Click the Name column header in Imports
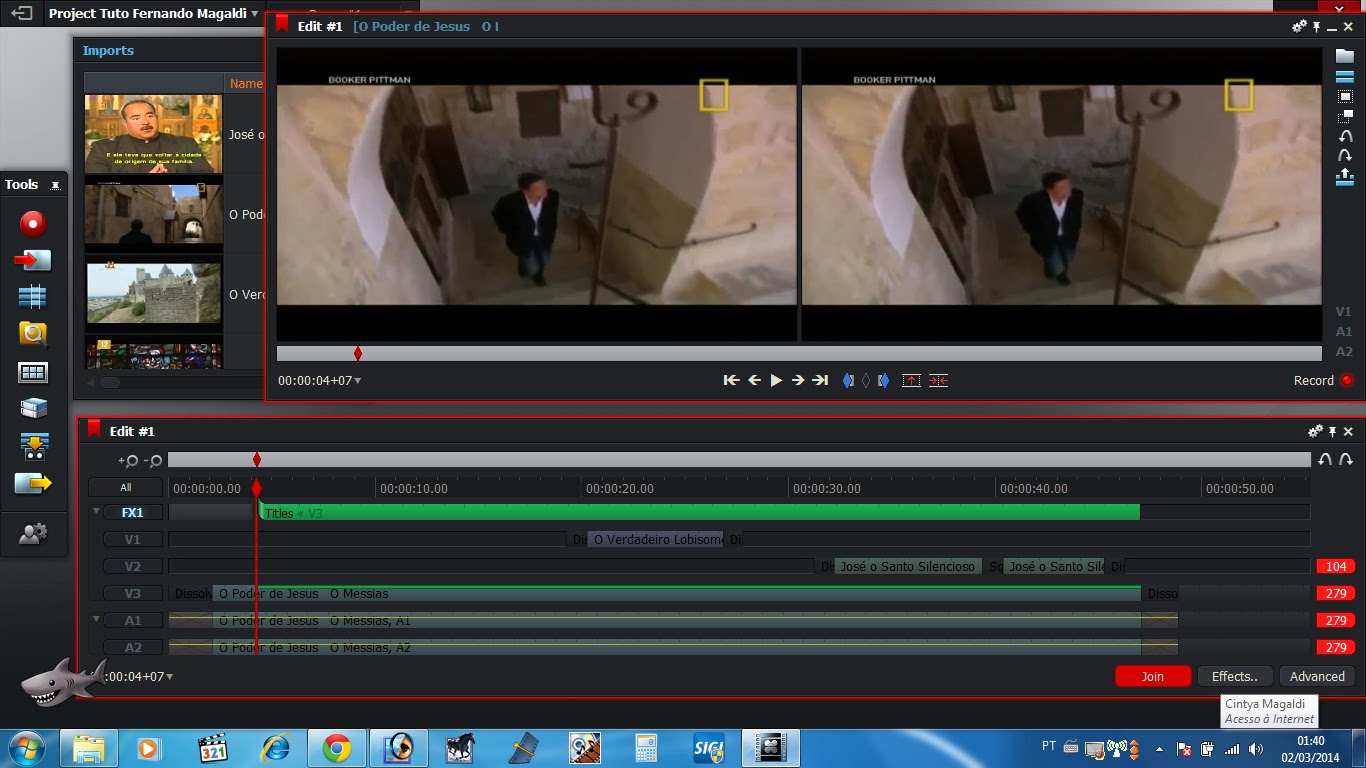 click(246, 84)
